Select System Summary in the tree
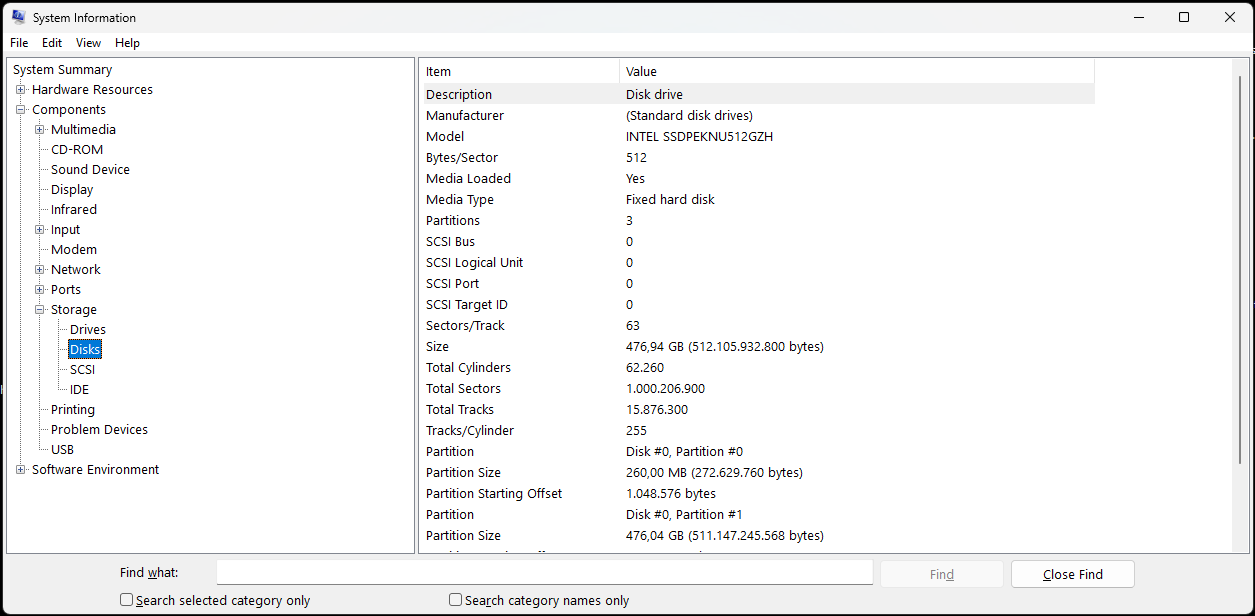 [62, 69]
